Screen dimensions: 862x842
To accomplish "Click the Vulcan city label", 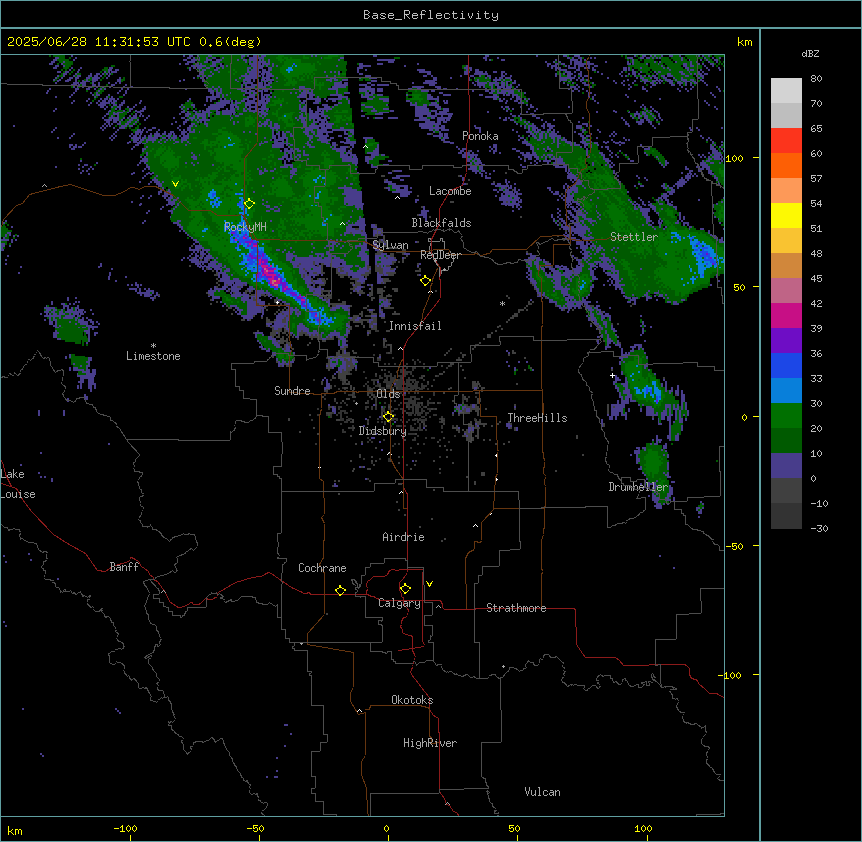I will coord(542,792).
